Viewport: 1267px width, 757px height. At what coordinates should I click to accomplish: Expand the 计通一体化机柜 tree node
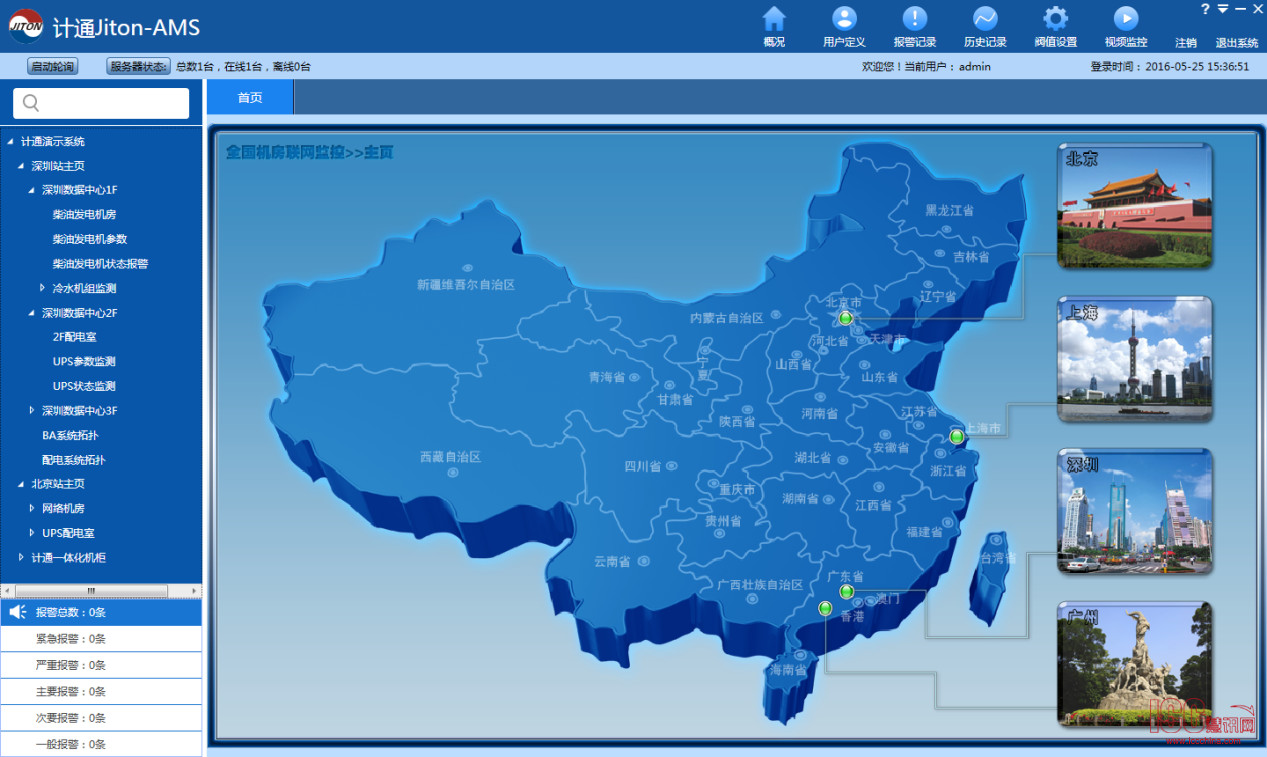(x=21, y=557)
